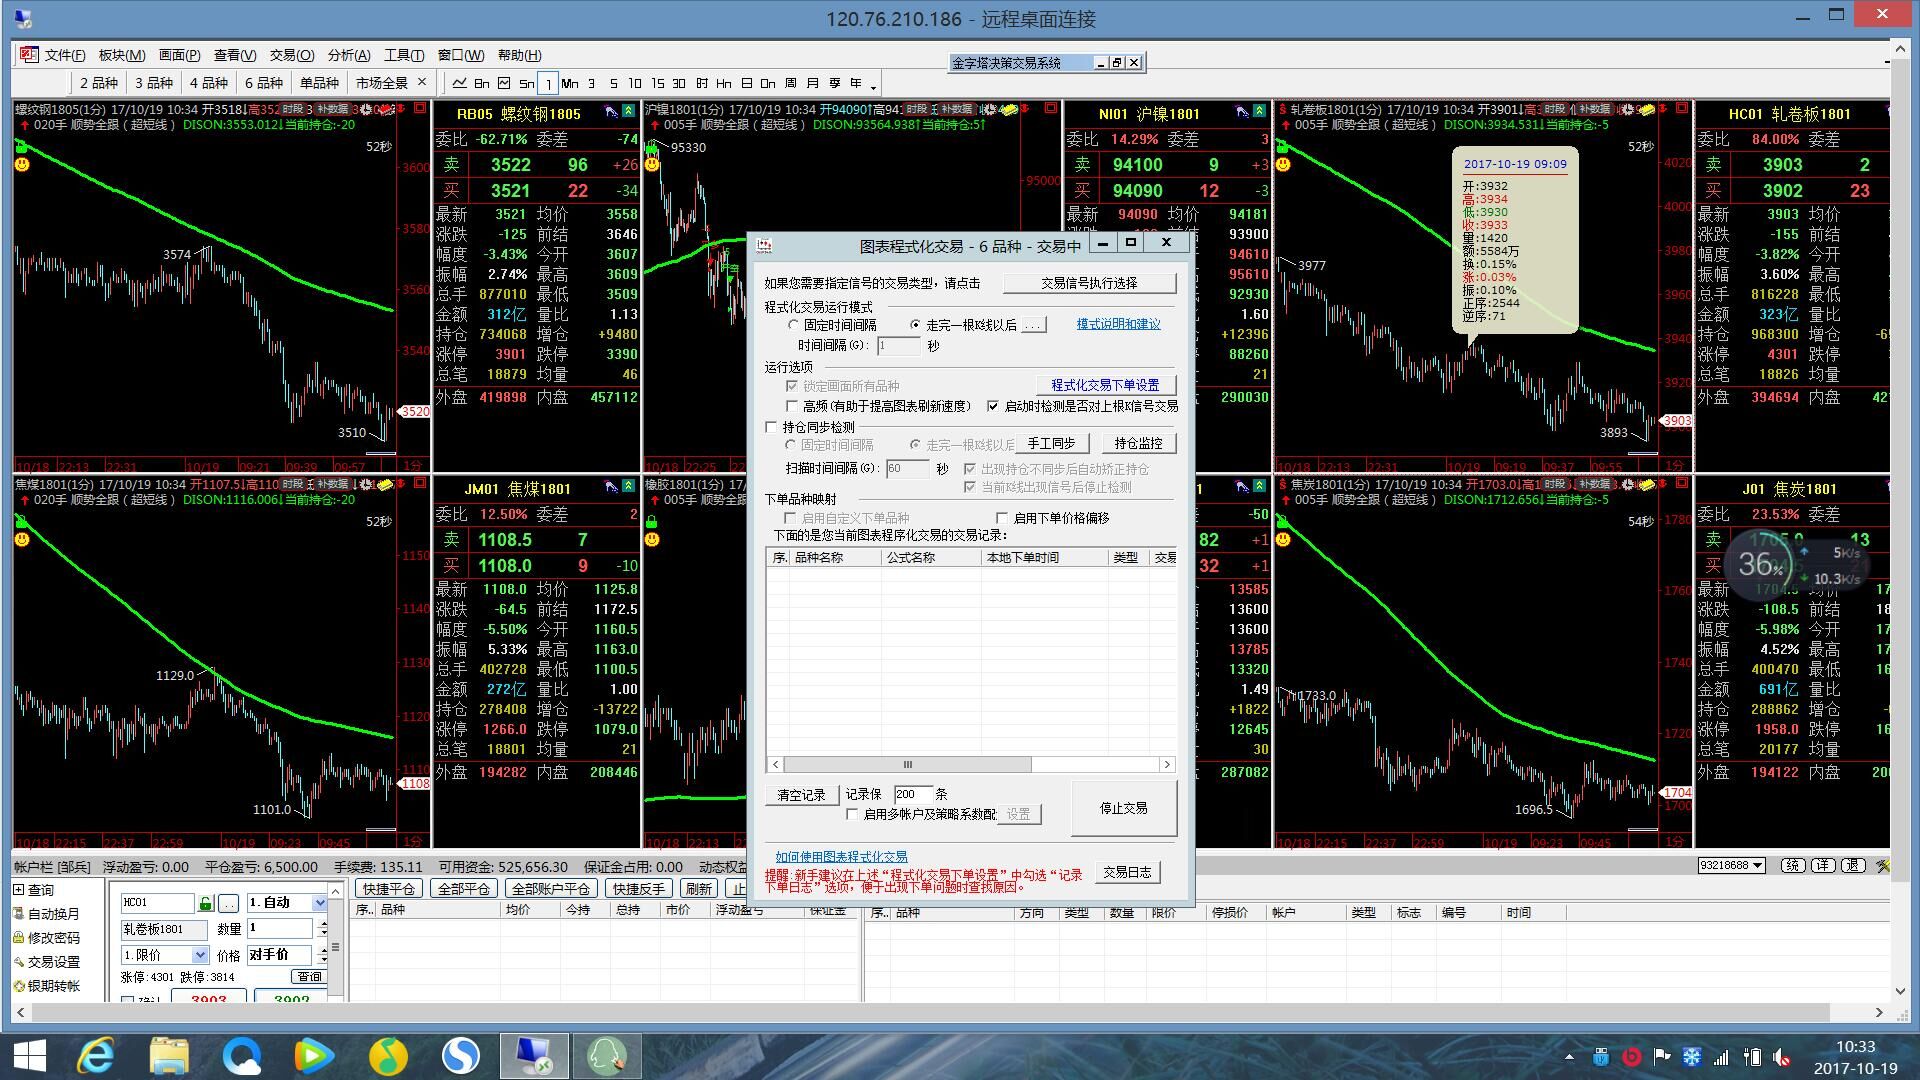Select the 固定时间间隔 run mode radio button

[793, 325]
